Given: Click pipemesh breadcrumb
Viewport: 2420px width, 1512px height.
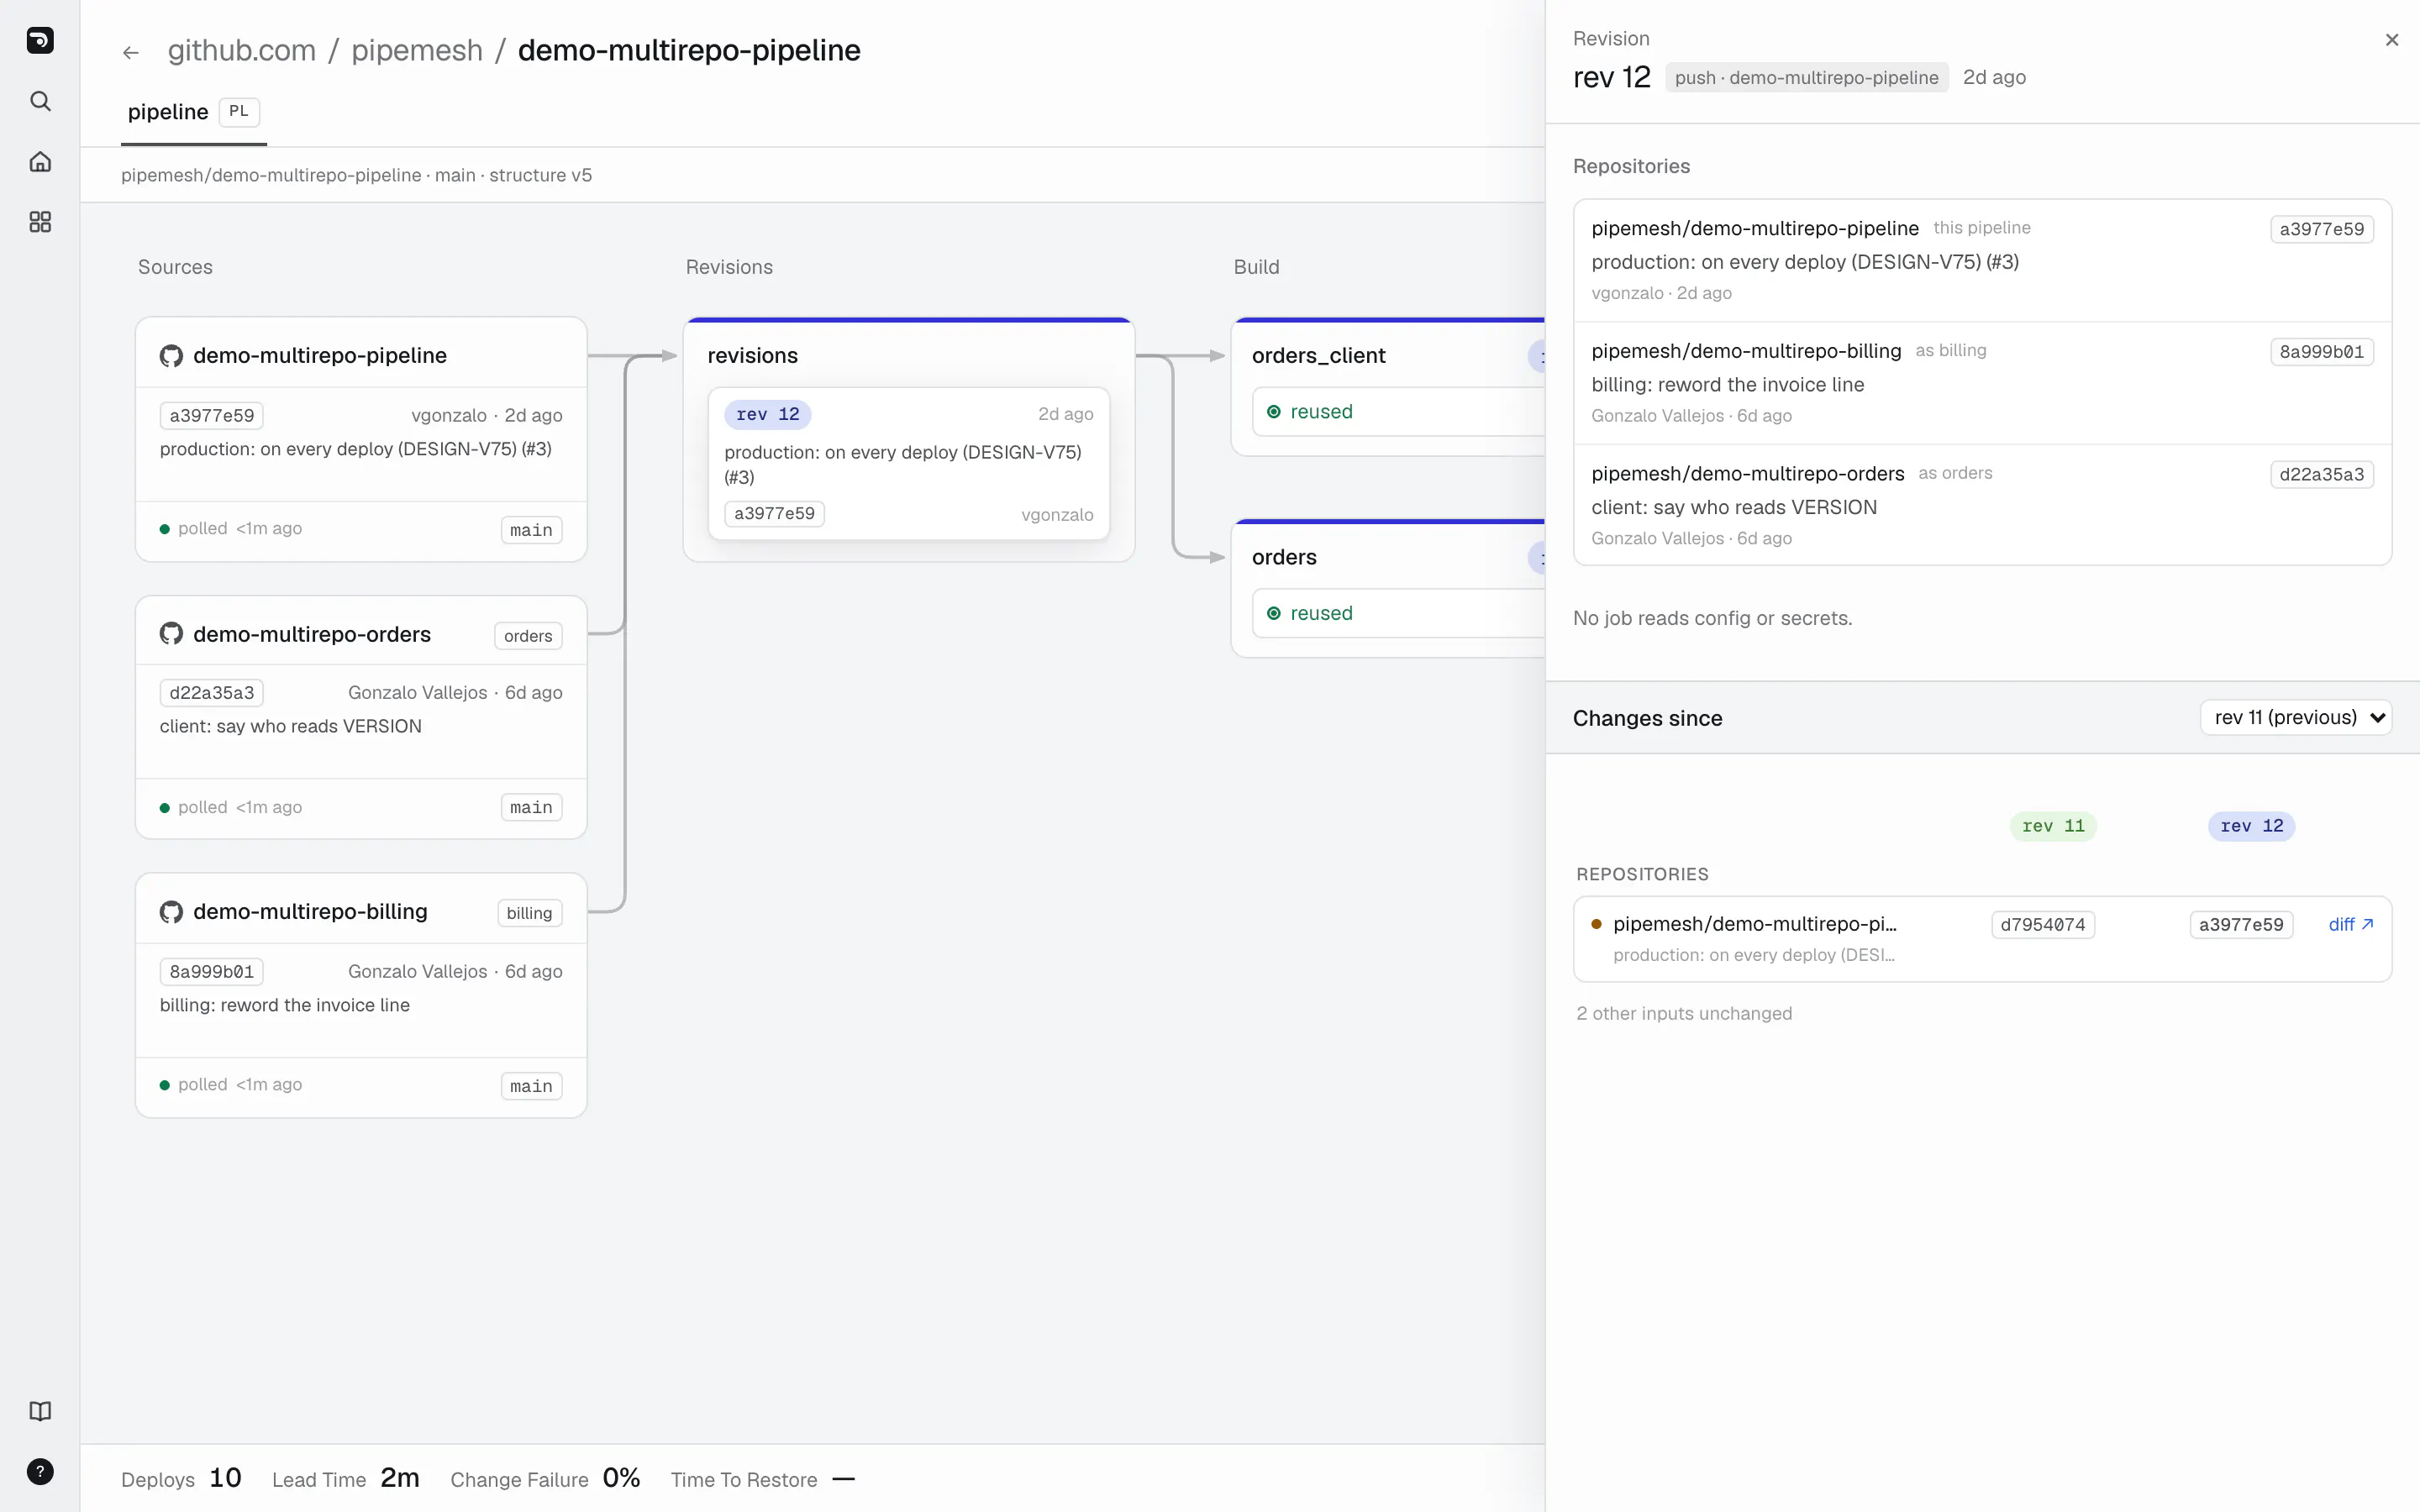Looking at the screenshot, I should [x=417, y=50].
